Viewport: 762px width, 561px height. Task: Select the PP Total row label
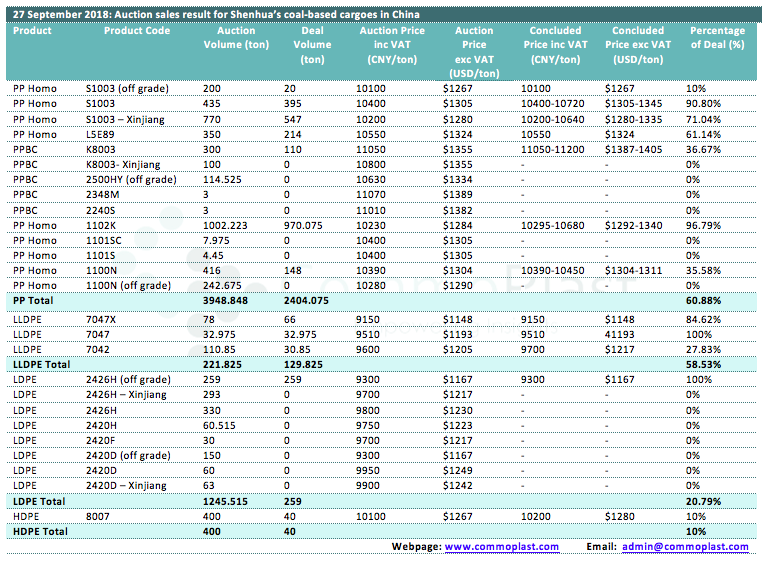click(35, 300)
